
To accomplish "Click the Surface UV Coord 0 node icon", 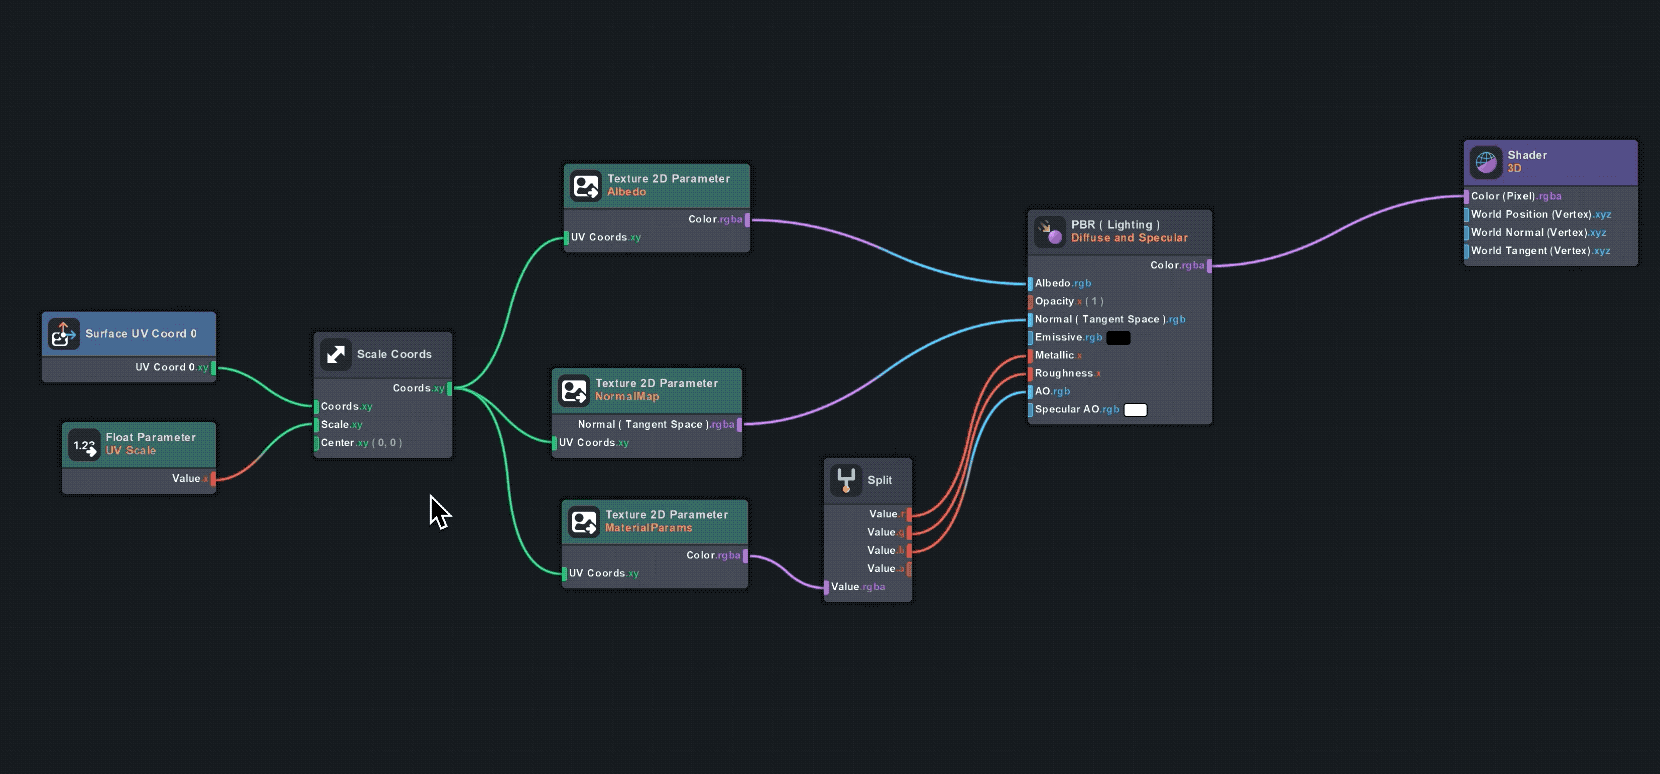I will pyautogui.click(x=63, y=334).
